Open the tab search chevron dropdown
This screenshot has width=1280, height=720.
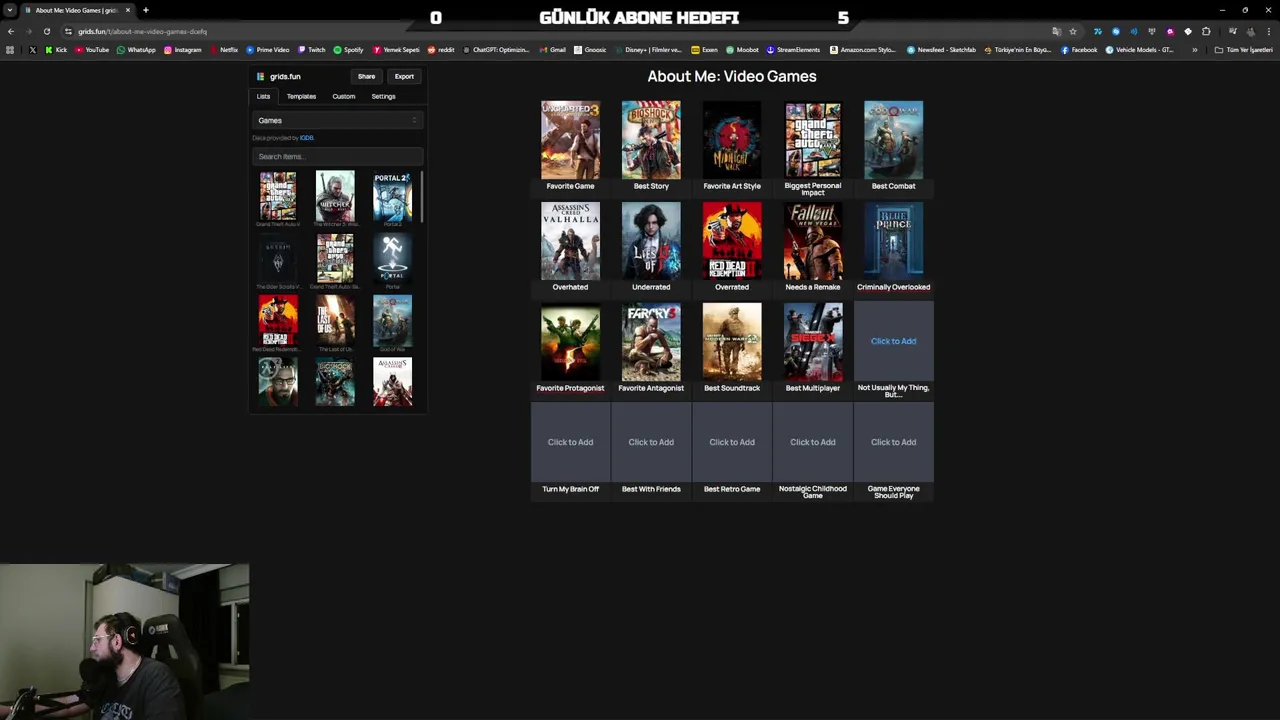click(10, 10)
